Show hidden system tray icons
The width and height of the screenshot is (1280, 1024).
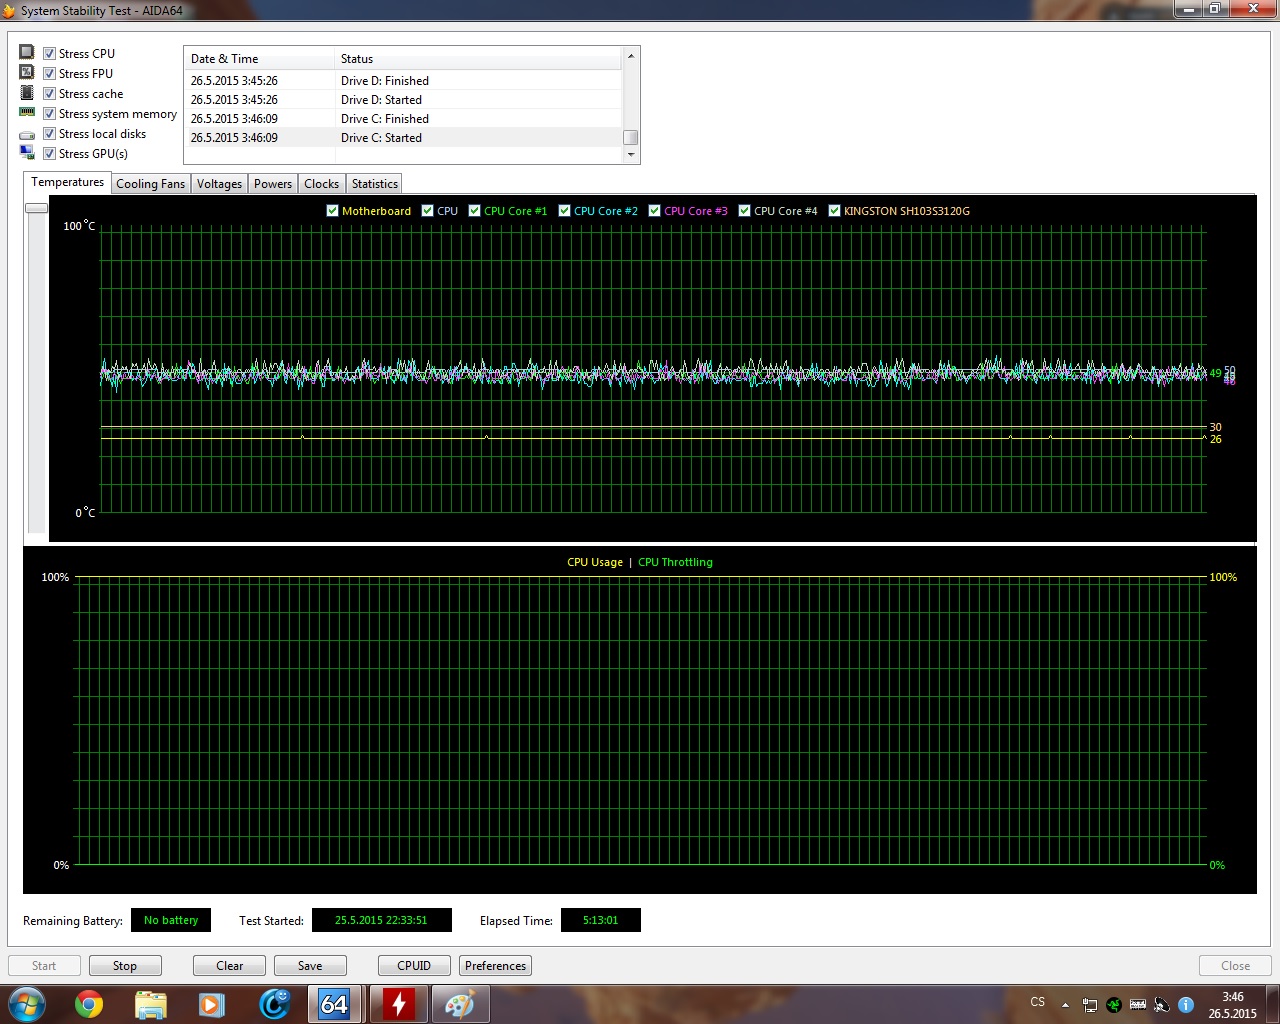coord(1065,1004)
